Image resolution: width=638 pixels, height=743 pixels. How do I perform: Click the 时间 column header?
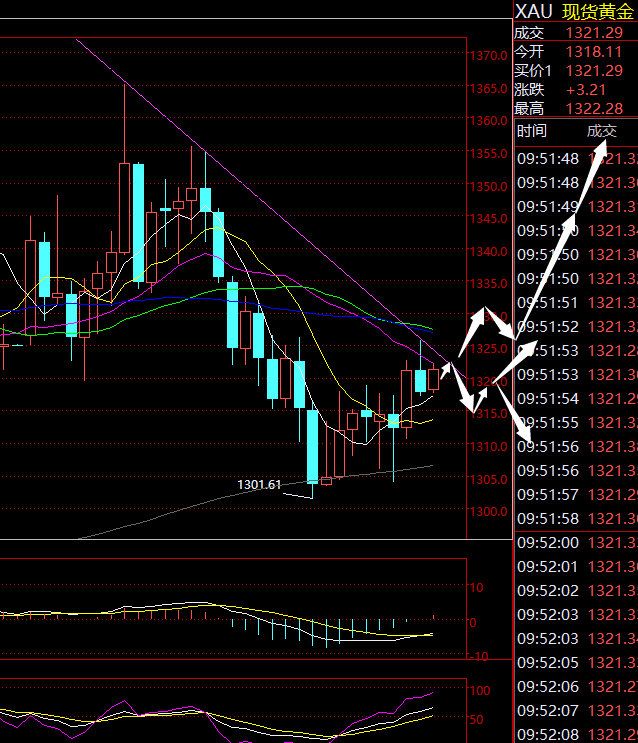pos(532,131)
